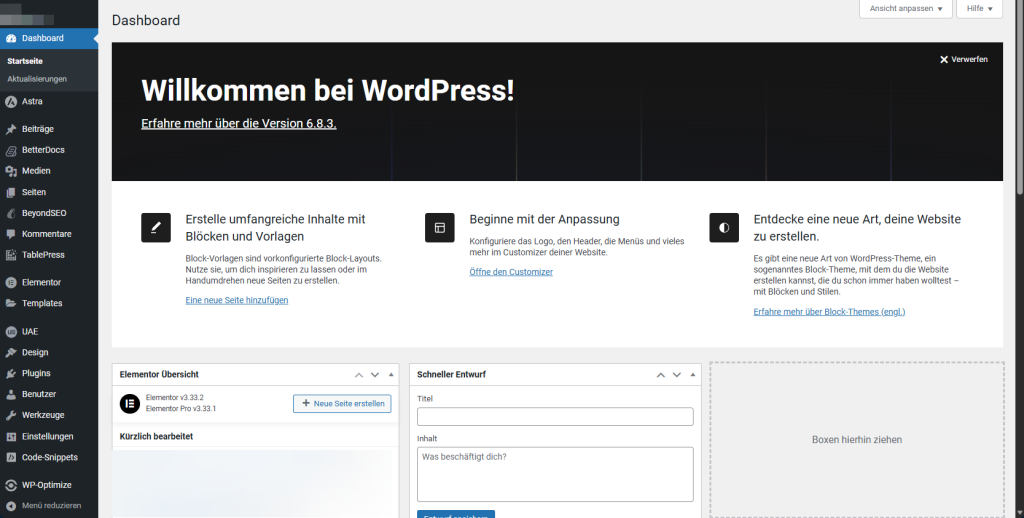Click the Einstellungen settings icon
This screenshot has height=518, width=1024.
(11, 437)
